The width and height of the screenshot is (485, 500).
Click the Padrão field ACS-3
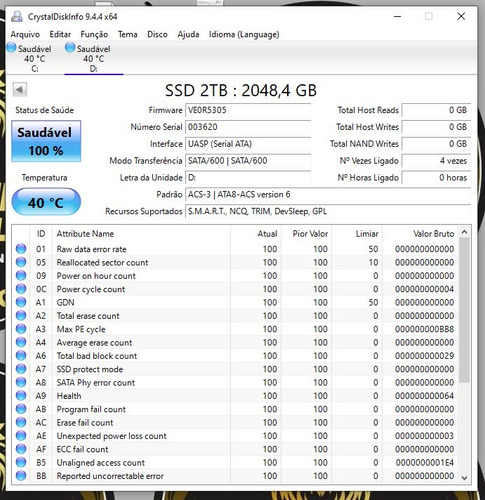point(328,194)
